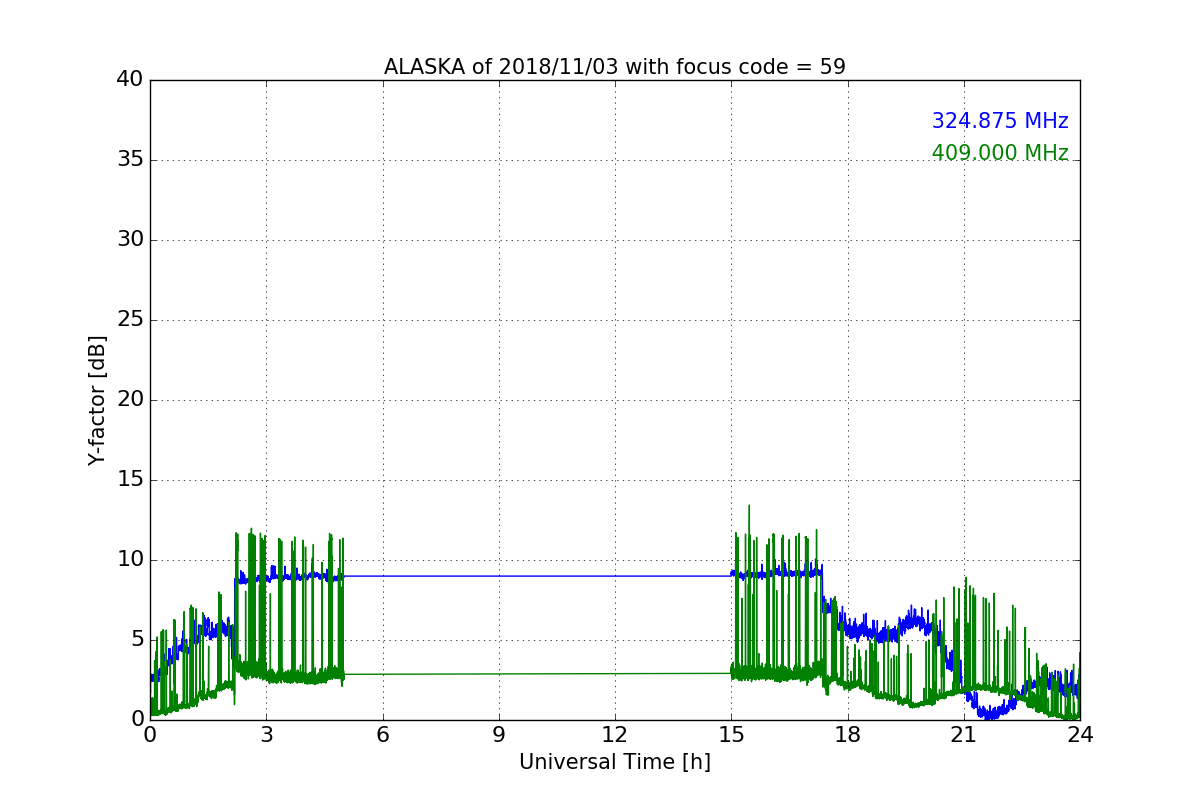
Task: Click the x-axis tick label 21
Action: [964, 735]
